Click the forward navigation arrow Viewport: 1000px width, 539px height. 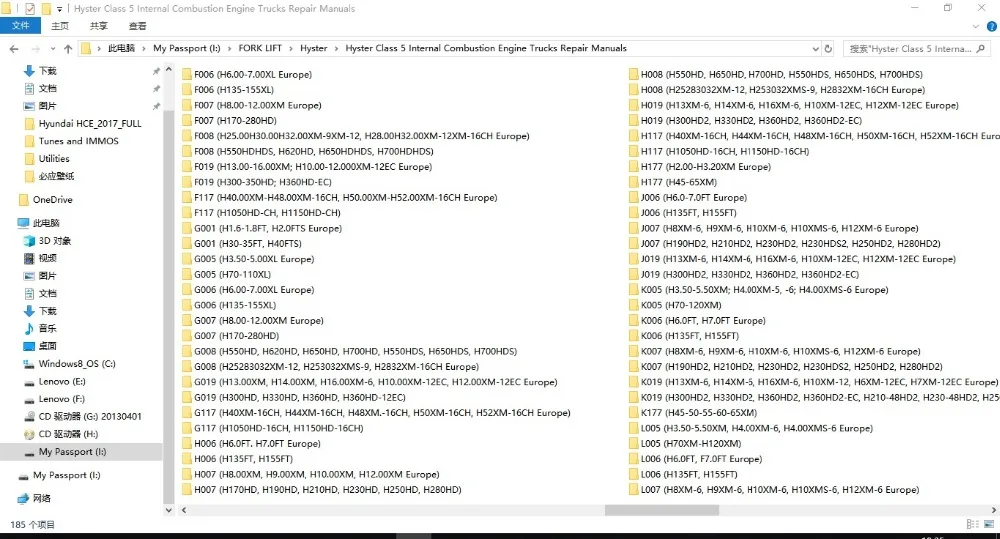tap(36, 48)
